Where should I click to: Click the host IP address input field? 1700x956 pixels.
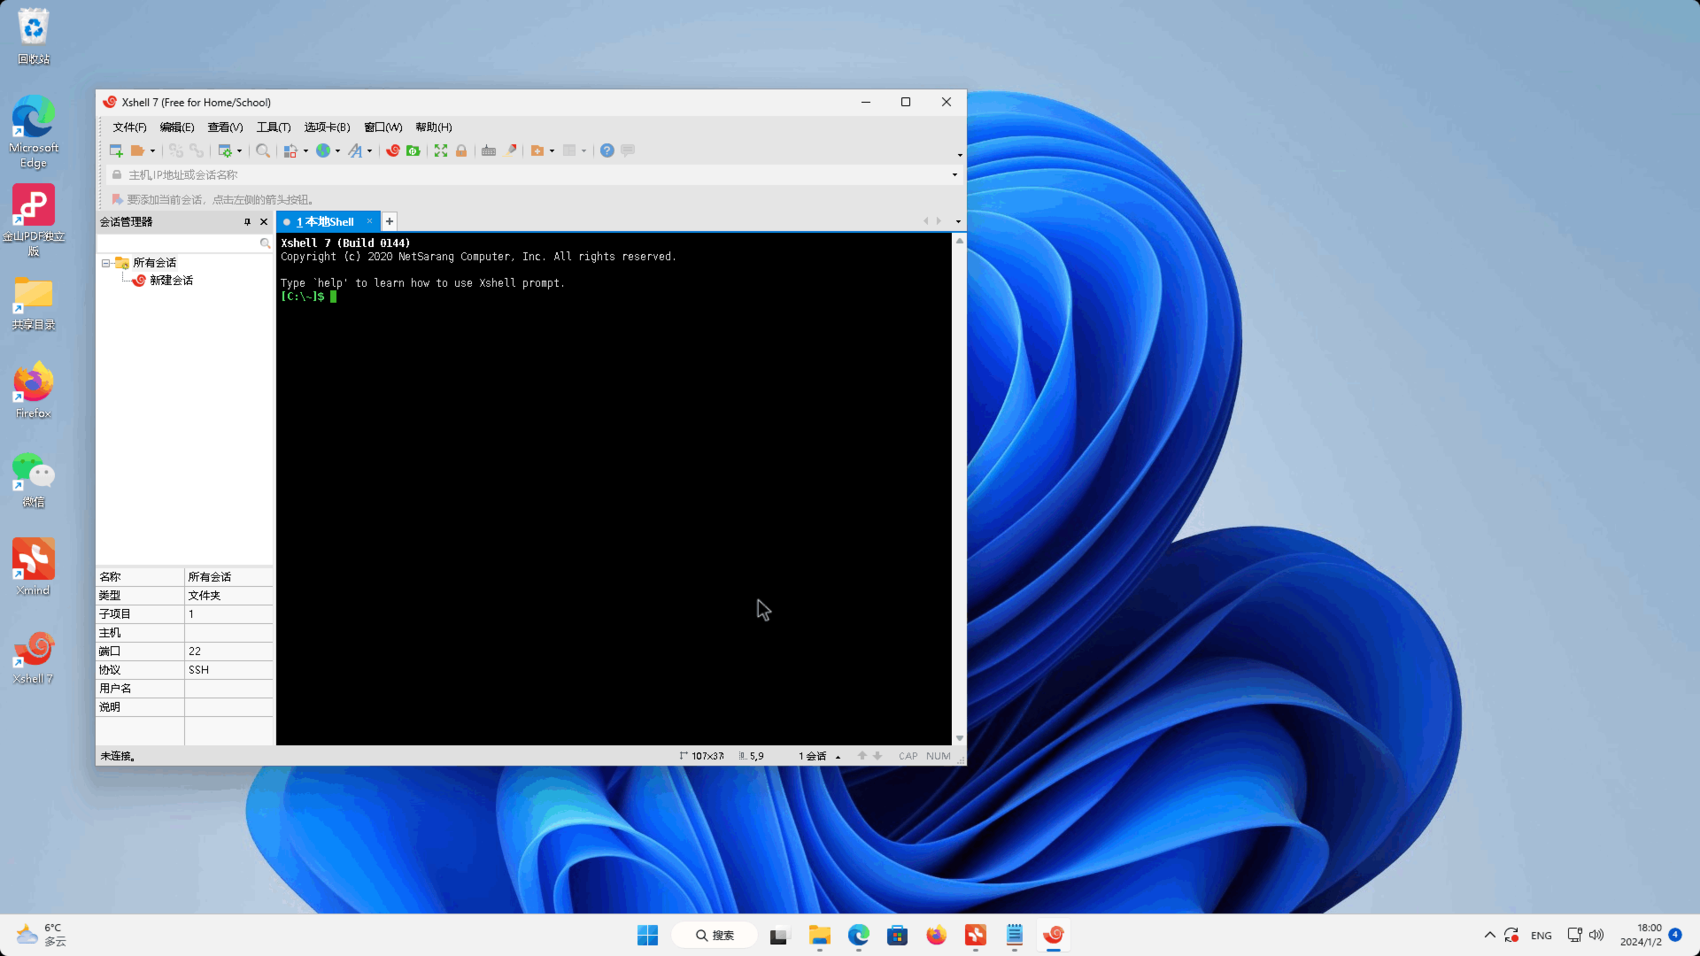coord(535,175)
